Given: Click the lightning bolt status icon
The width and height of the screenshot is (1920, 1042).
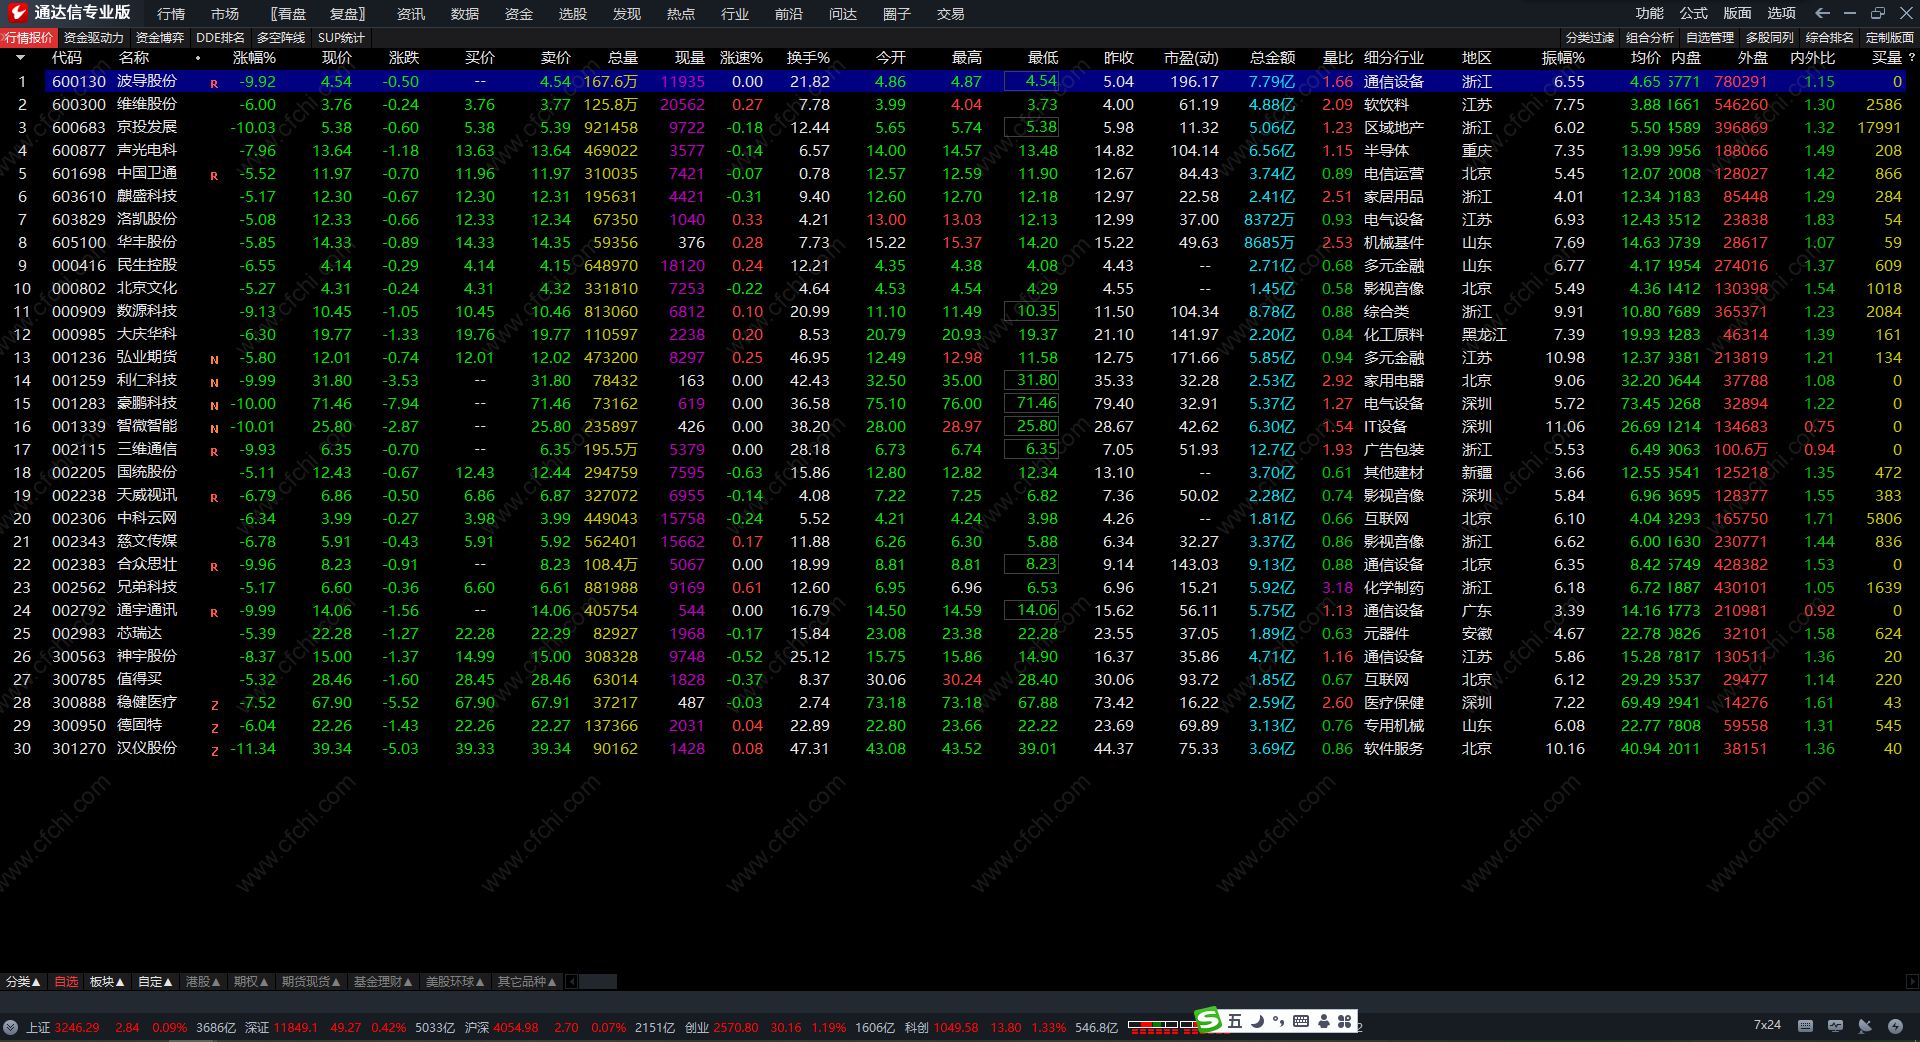Looking at the screenshot, I should pos(1895,1026).
